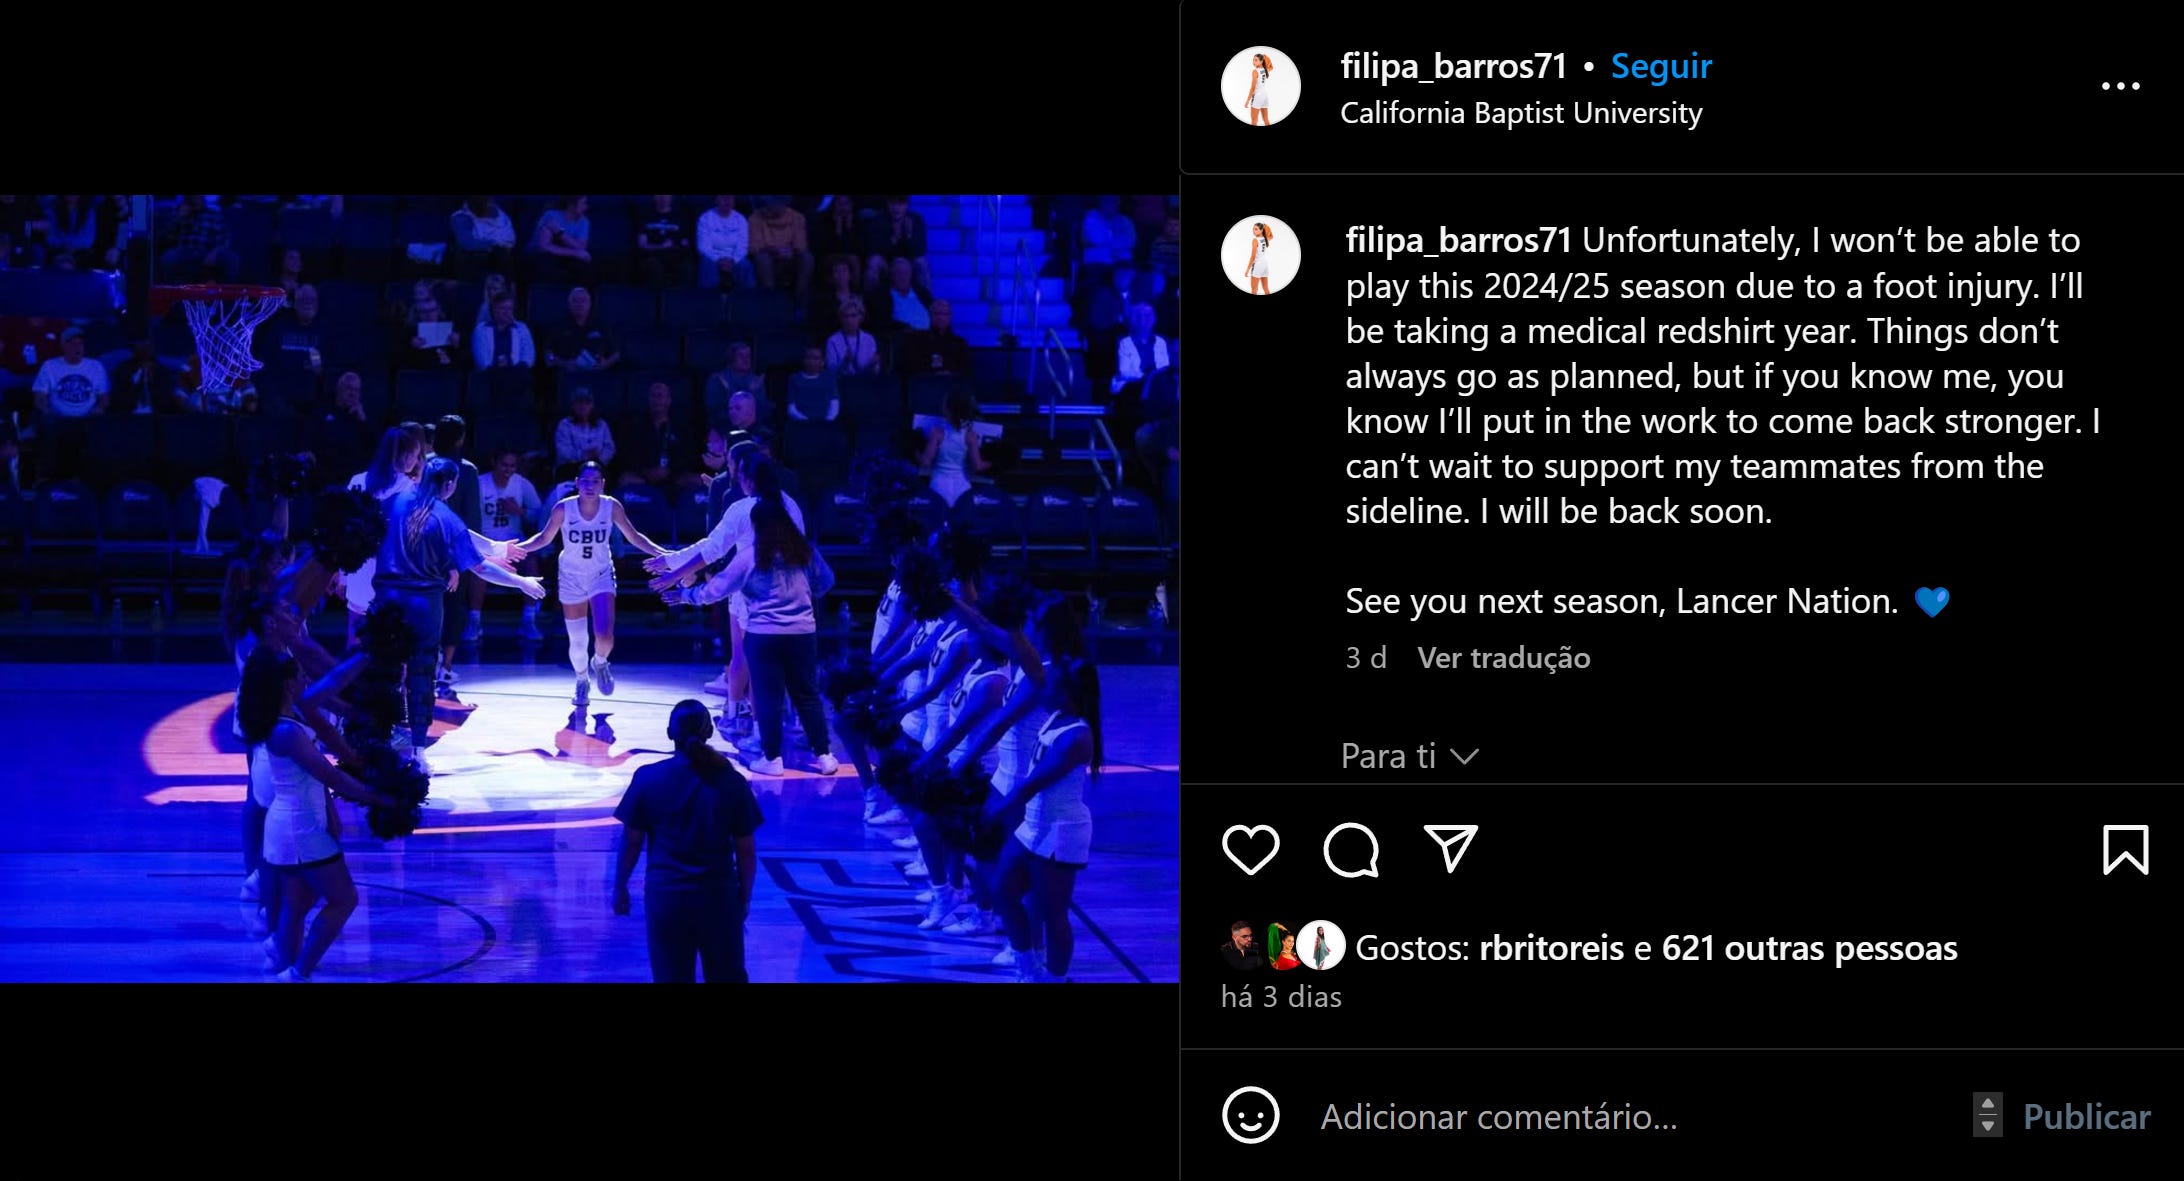2184x1181 pixels.
Task: Show the "621 outras pessoas" likes list
Action: (x=1809, y=948)
